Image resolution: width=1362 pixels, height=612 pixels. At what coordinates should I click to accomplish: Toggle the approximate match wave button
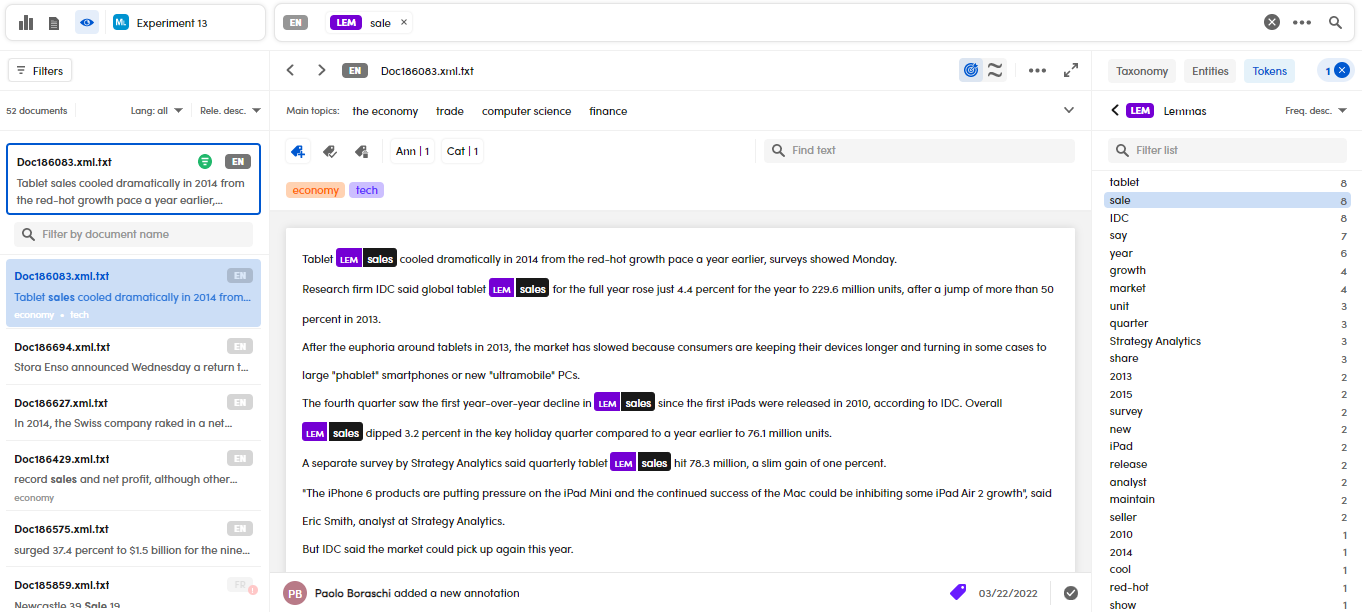tap(995, 70)
